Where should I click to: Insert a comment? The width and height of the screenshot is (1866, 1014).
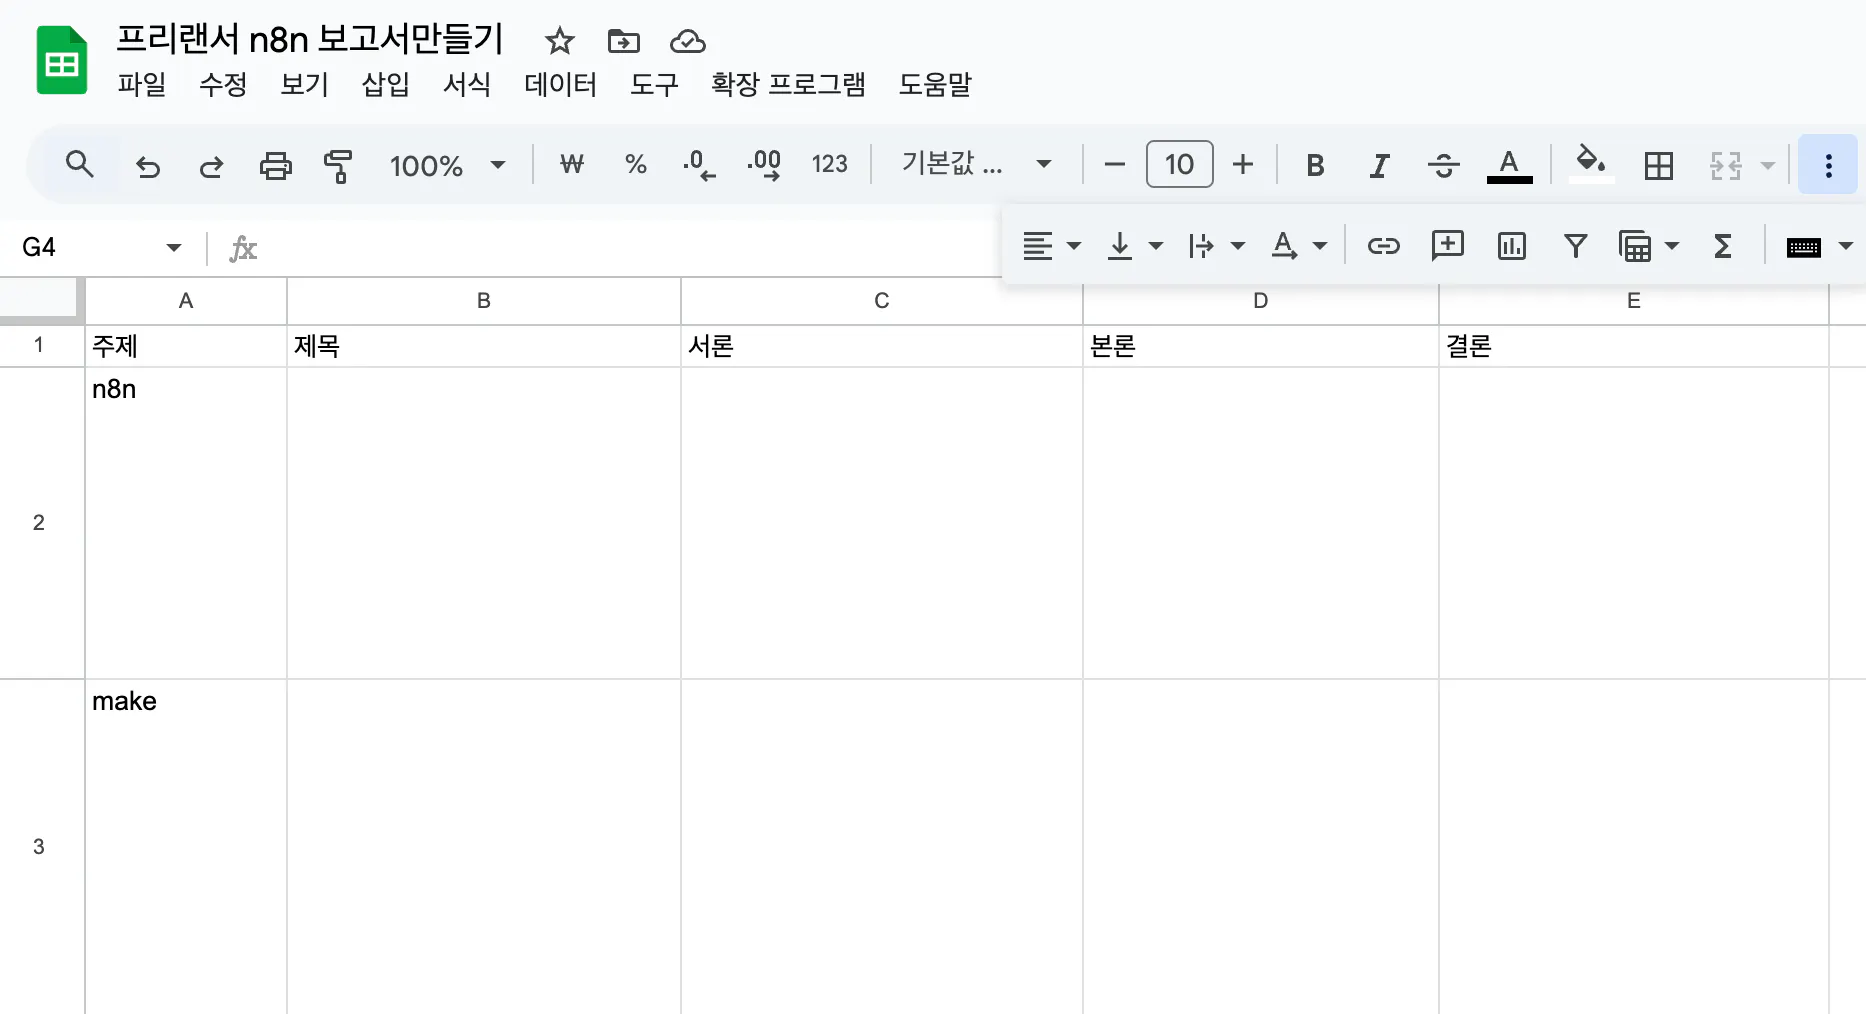point(1447,245)
